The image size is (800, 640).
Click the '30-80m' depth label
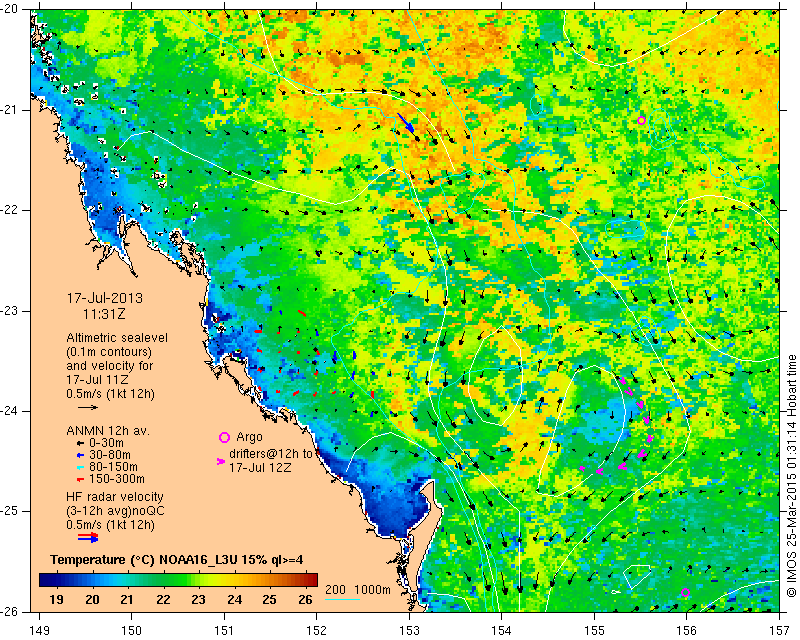(x=110, y=455)
